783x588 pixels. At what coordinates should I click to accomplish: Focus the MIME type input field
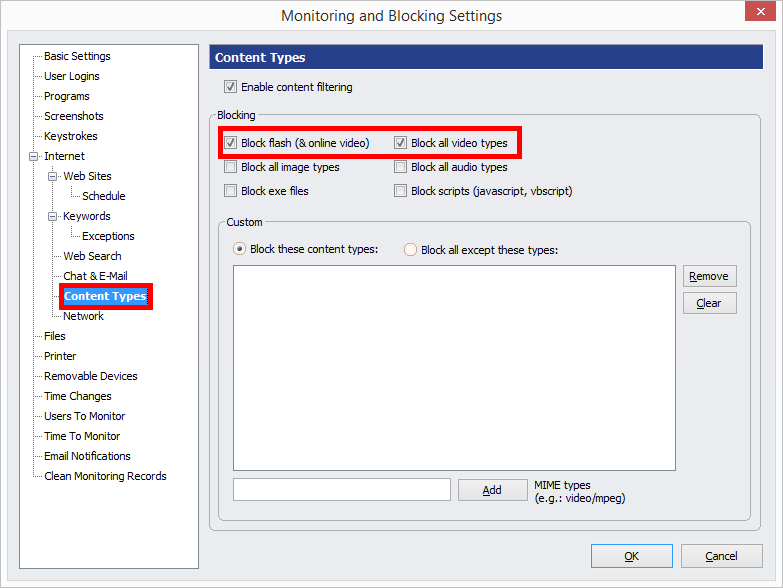(x=342, y=490)
